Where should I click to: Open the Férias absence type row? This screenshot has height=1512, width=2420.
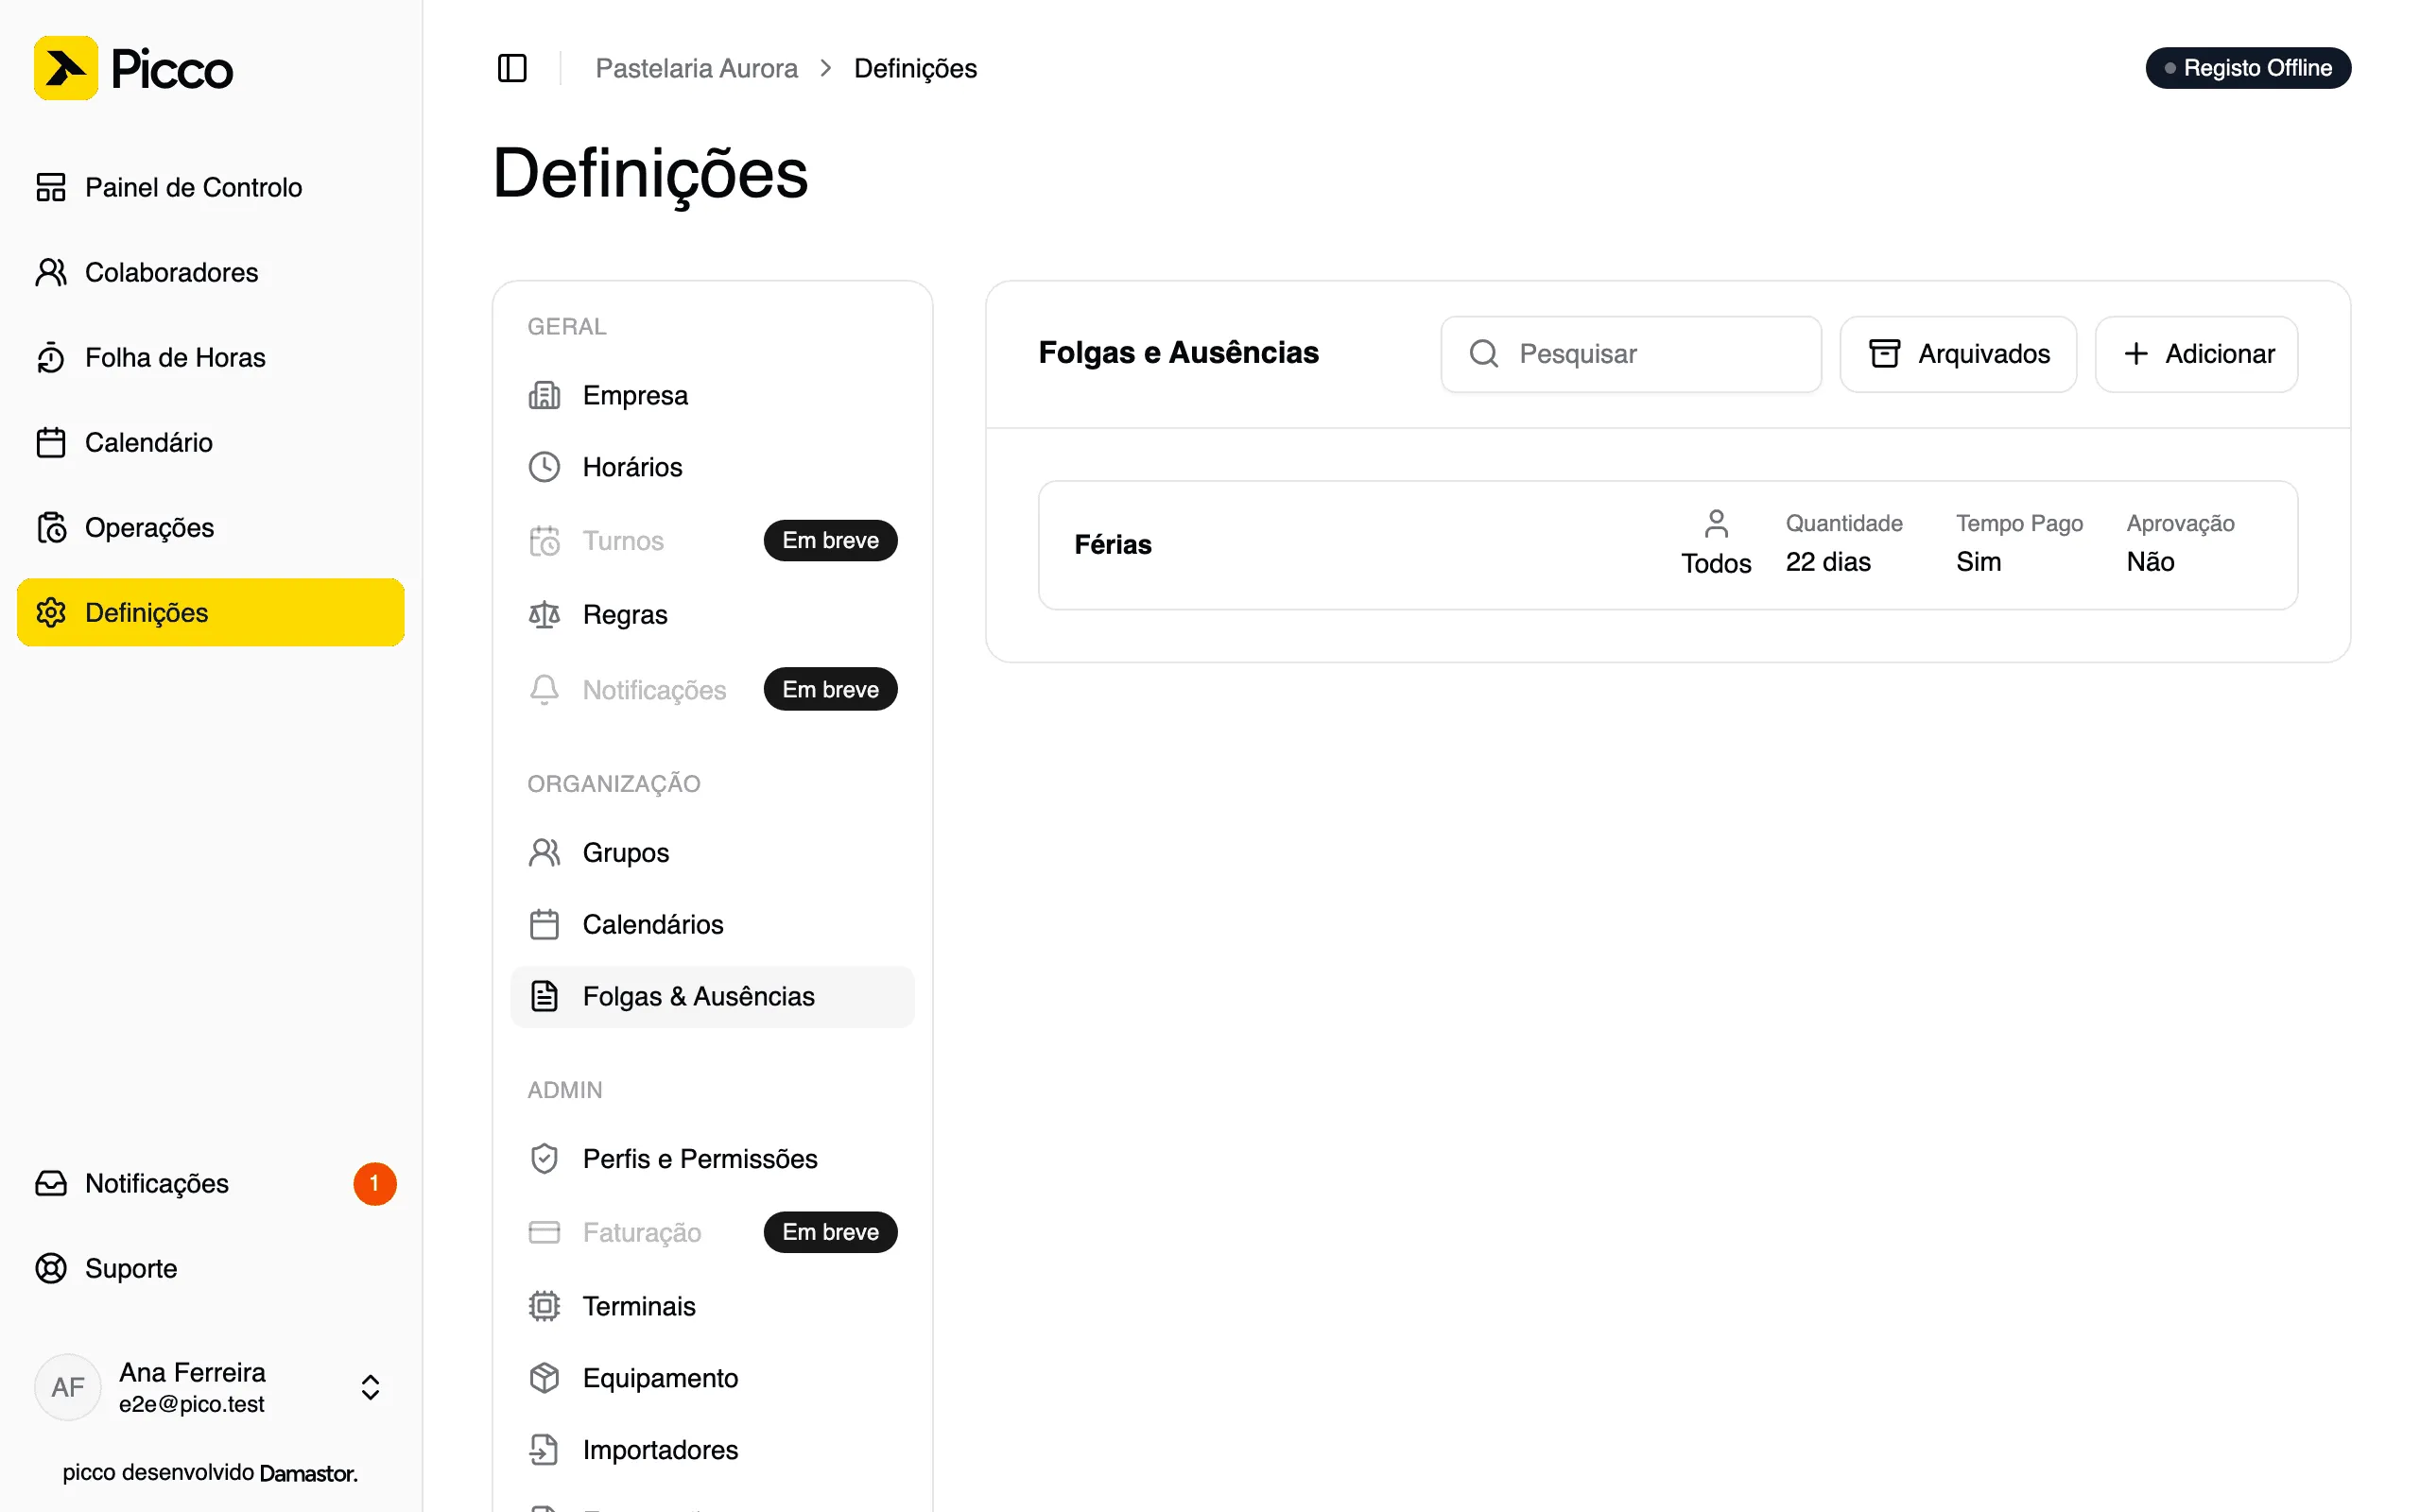click(x=1667, y=545)
